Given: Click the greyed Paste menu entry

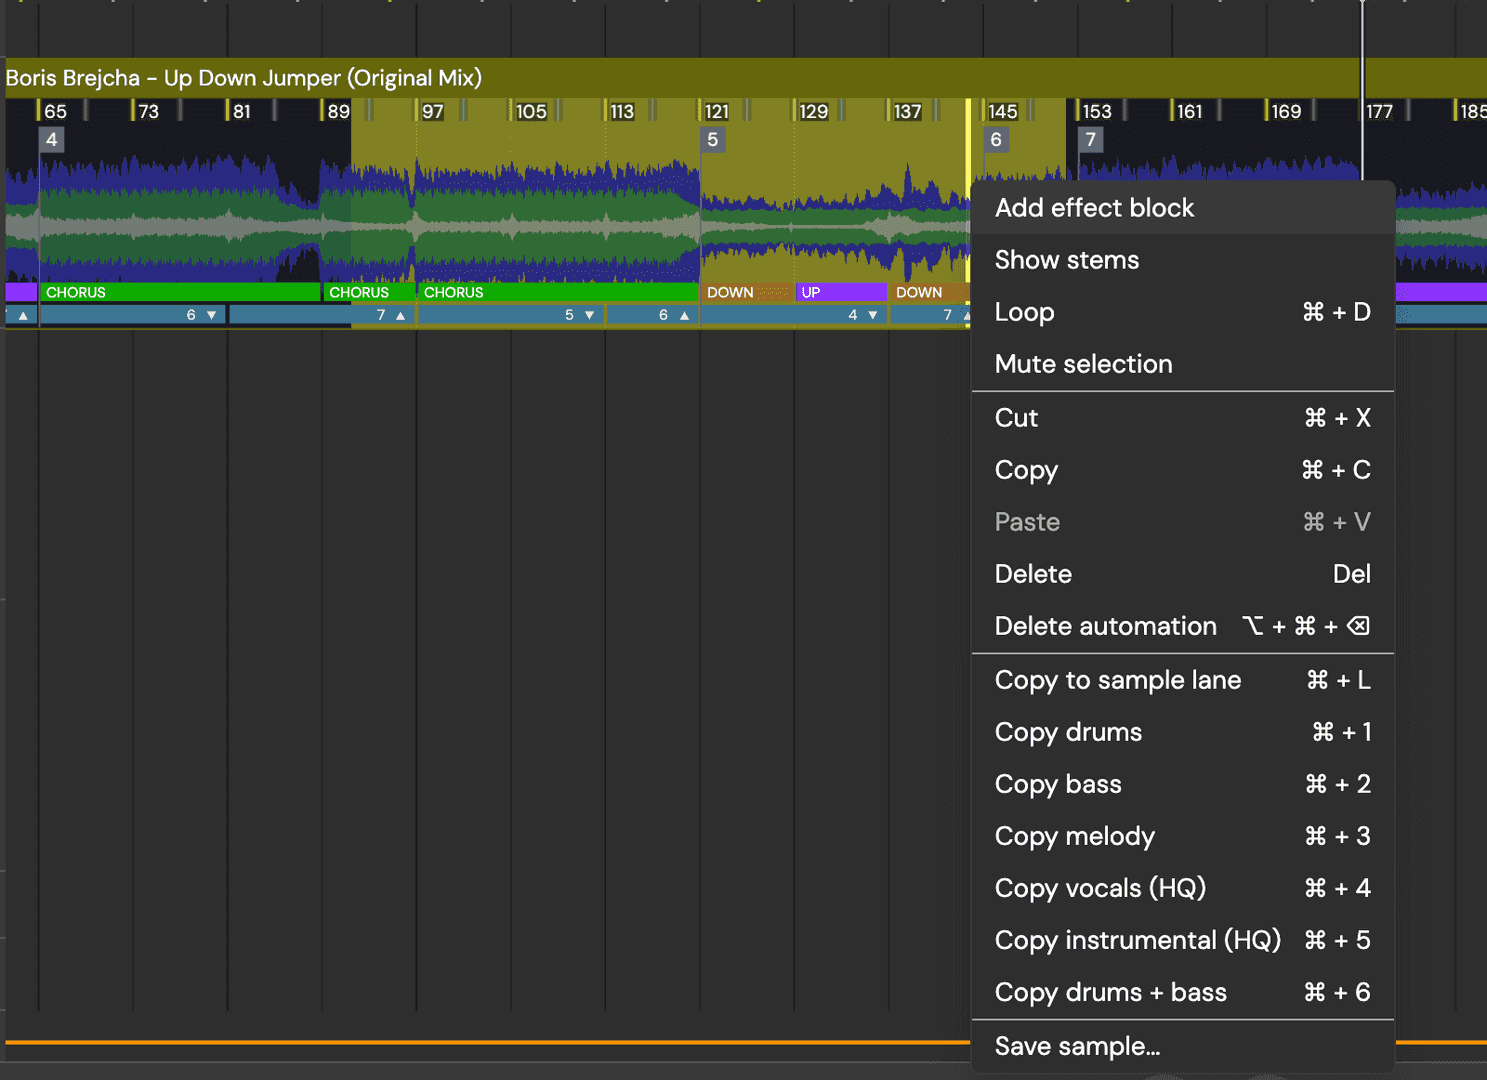Looking at the screenshot, I should (1182, 522).
